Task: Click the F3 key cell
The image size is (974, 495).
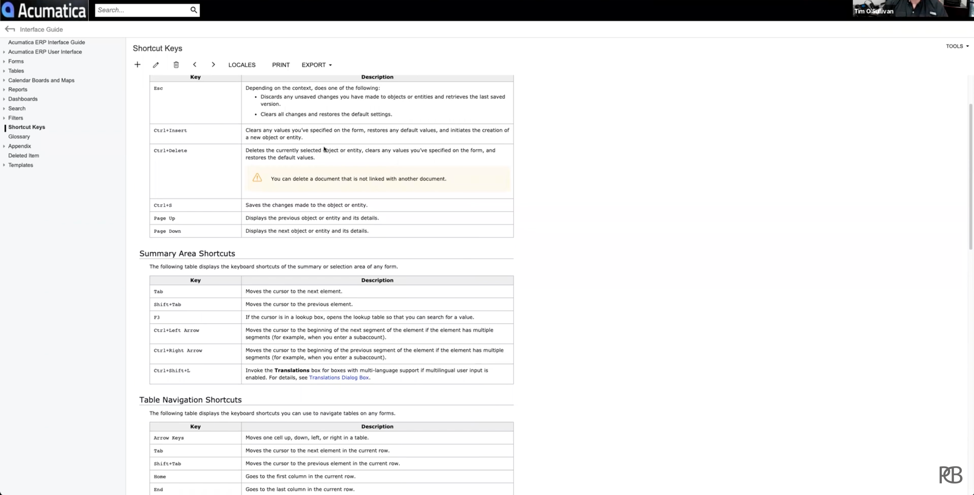Action: click(195, 317)
